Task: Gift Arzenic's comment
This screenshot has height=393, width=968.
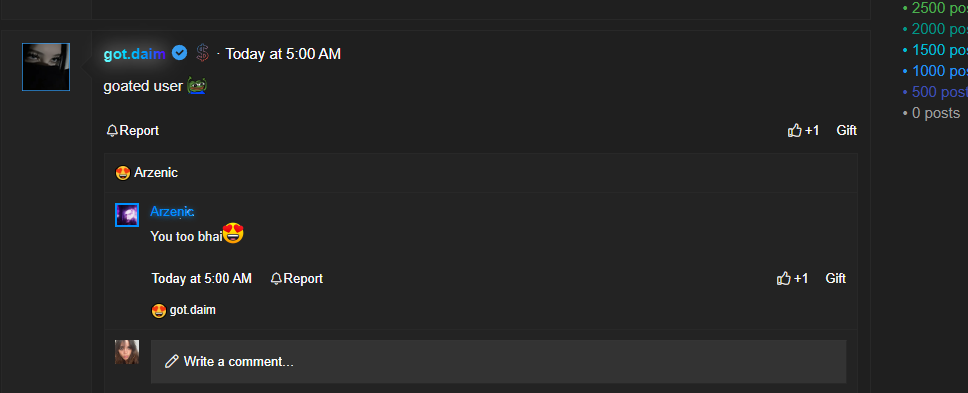Action: tap(835, 278)
